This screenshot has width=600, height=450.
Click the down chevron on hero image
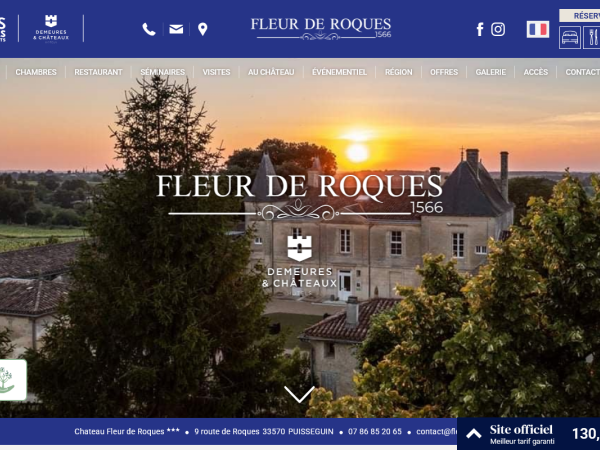point(299,394)
